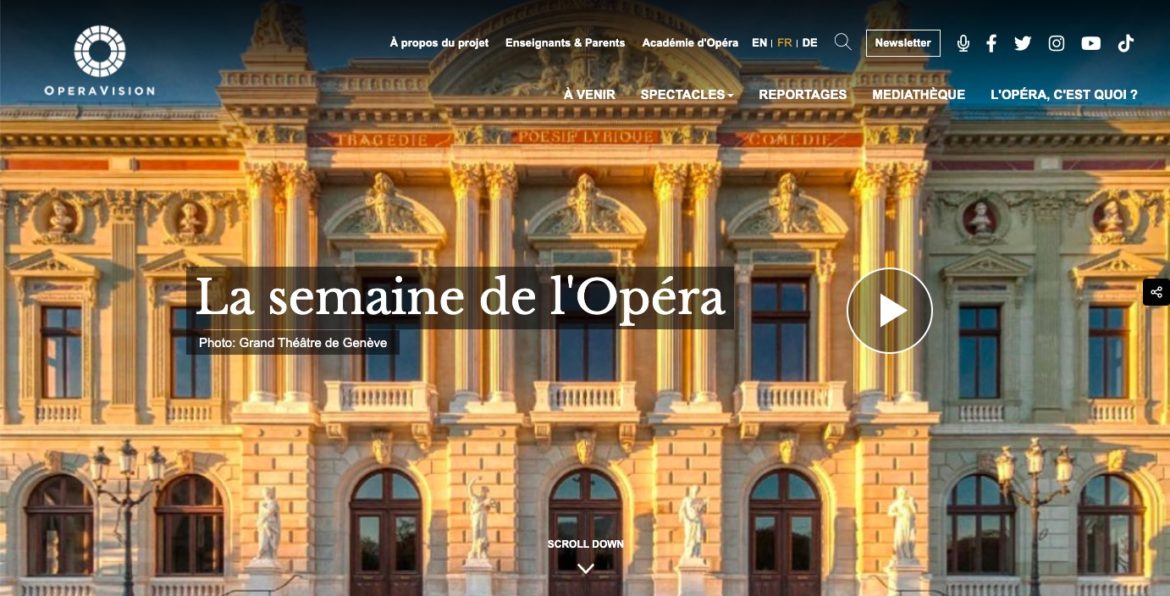Click the OperaVision logo

tap(99, 60)
